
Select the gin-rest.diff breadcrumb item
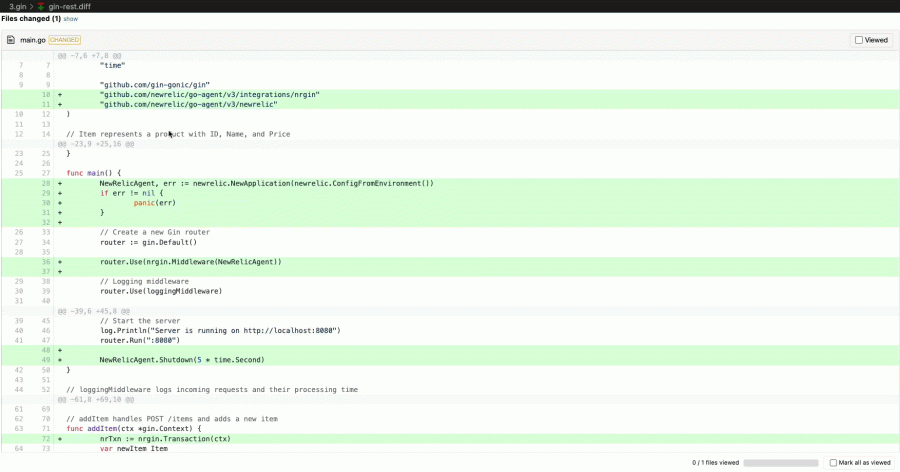click(x=69, y=6)
